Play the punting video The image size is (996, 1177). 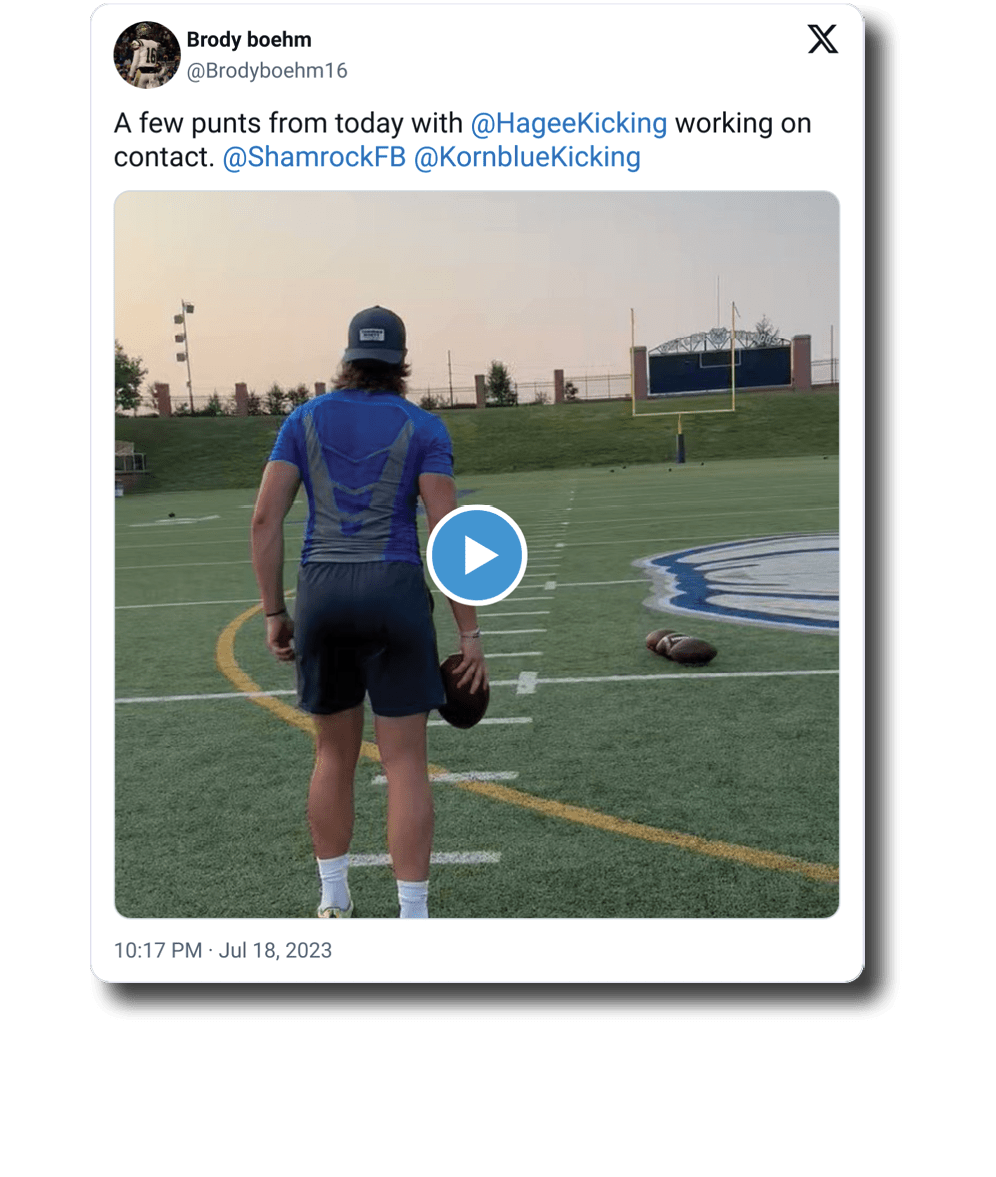tap(477, 555)
